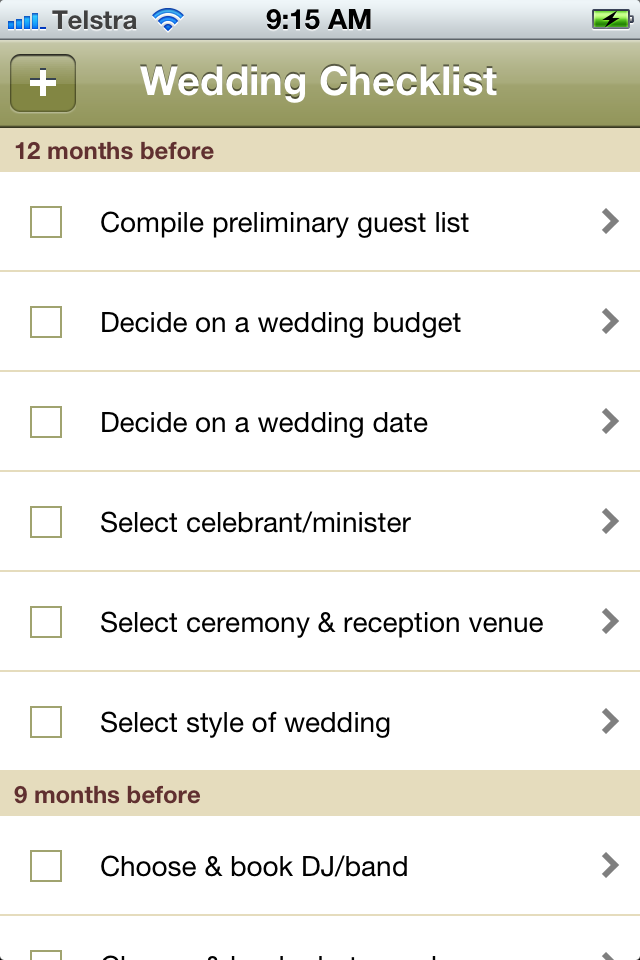
Task: Check off Compile preliminary guest list
Action: [x=46, y=222]
